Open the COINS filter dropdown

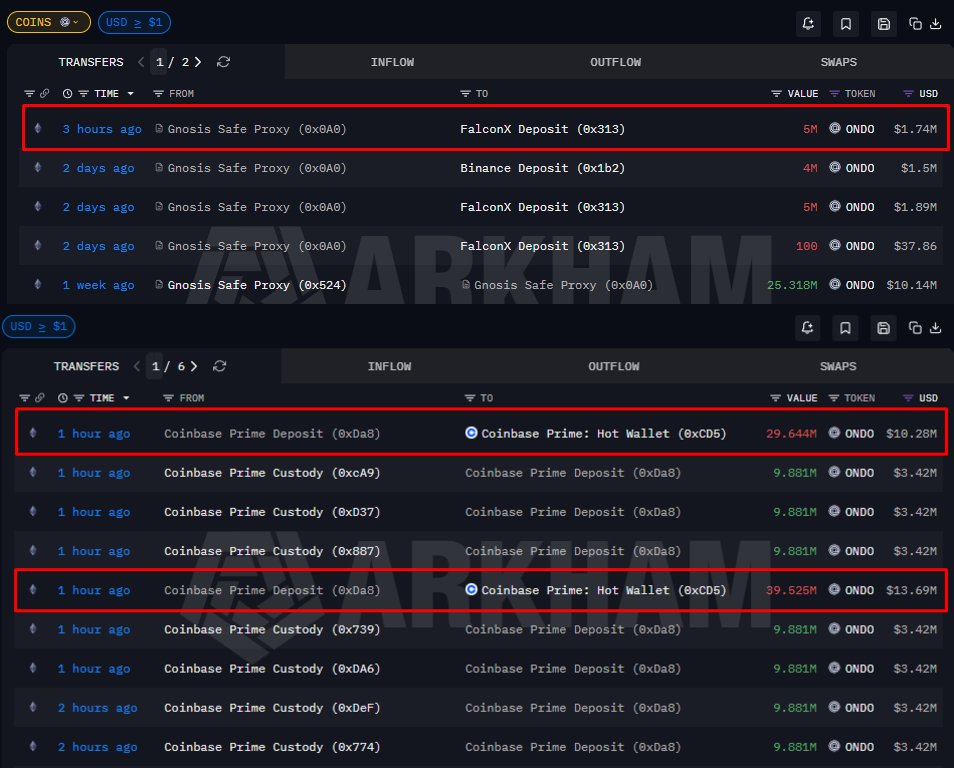pos(49,23)
